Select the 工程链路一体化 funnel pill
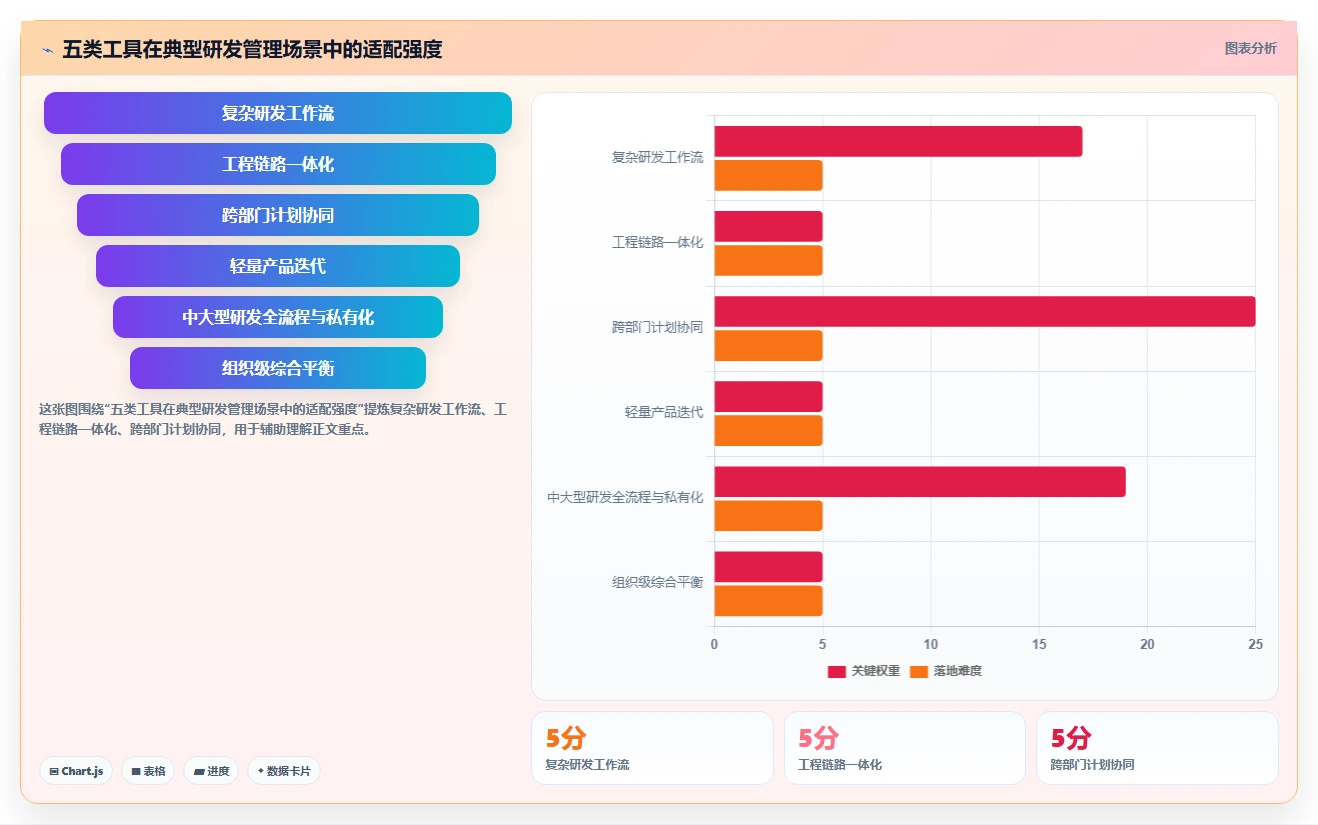Image resolution: width=1318 pixels, height=825 pixels. click(x=278, y=164)
